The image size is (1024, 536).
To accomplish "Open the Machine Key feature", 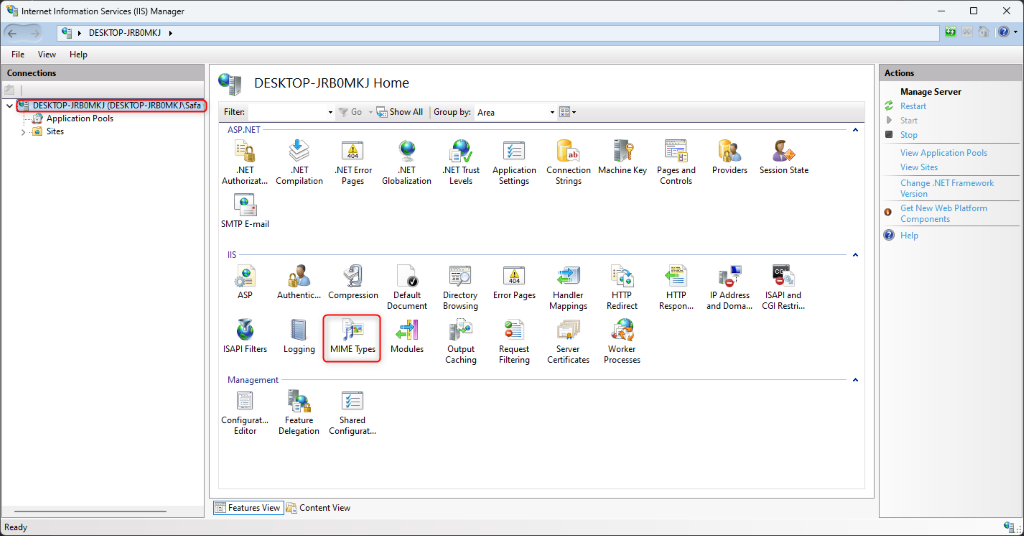I will [x=622, y=157].
